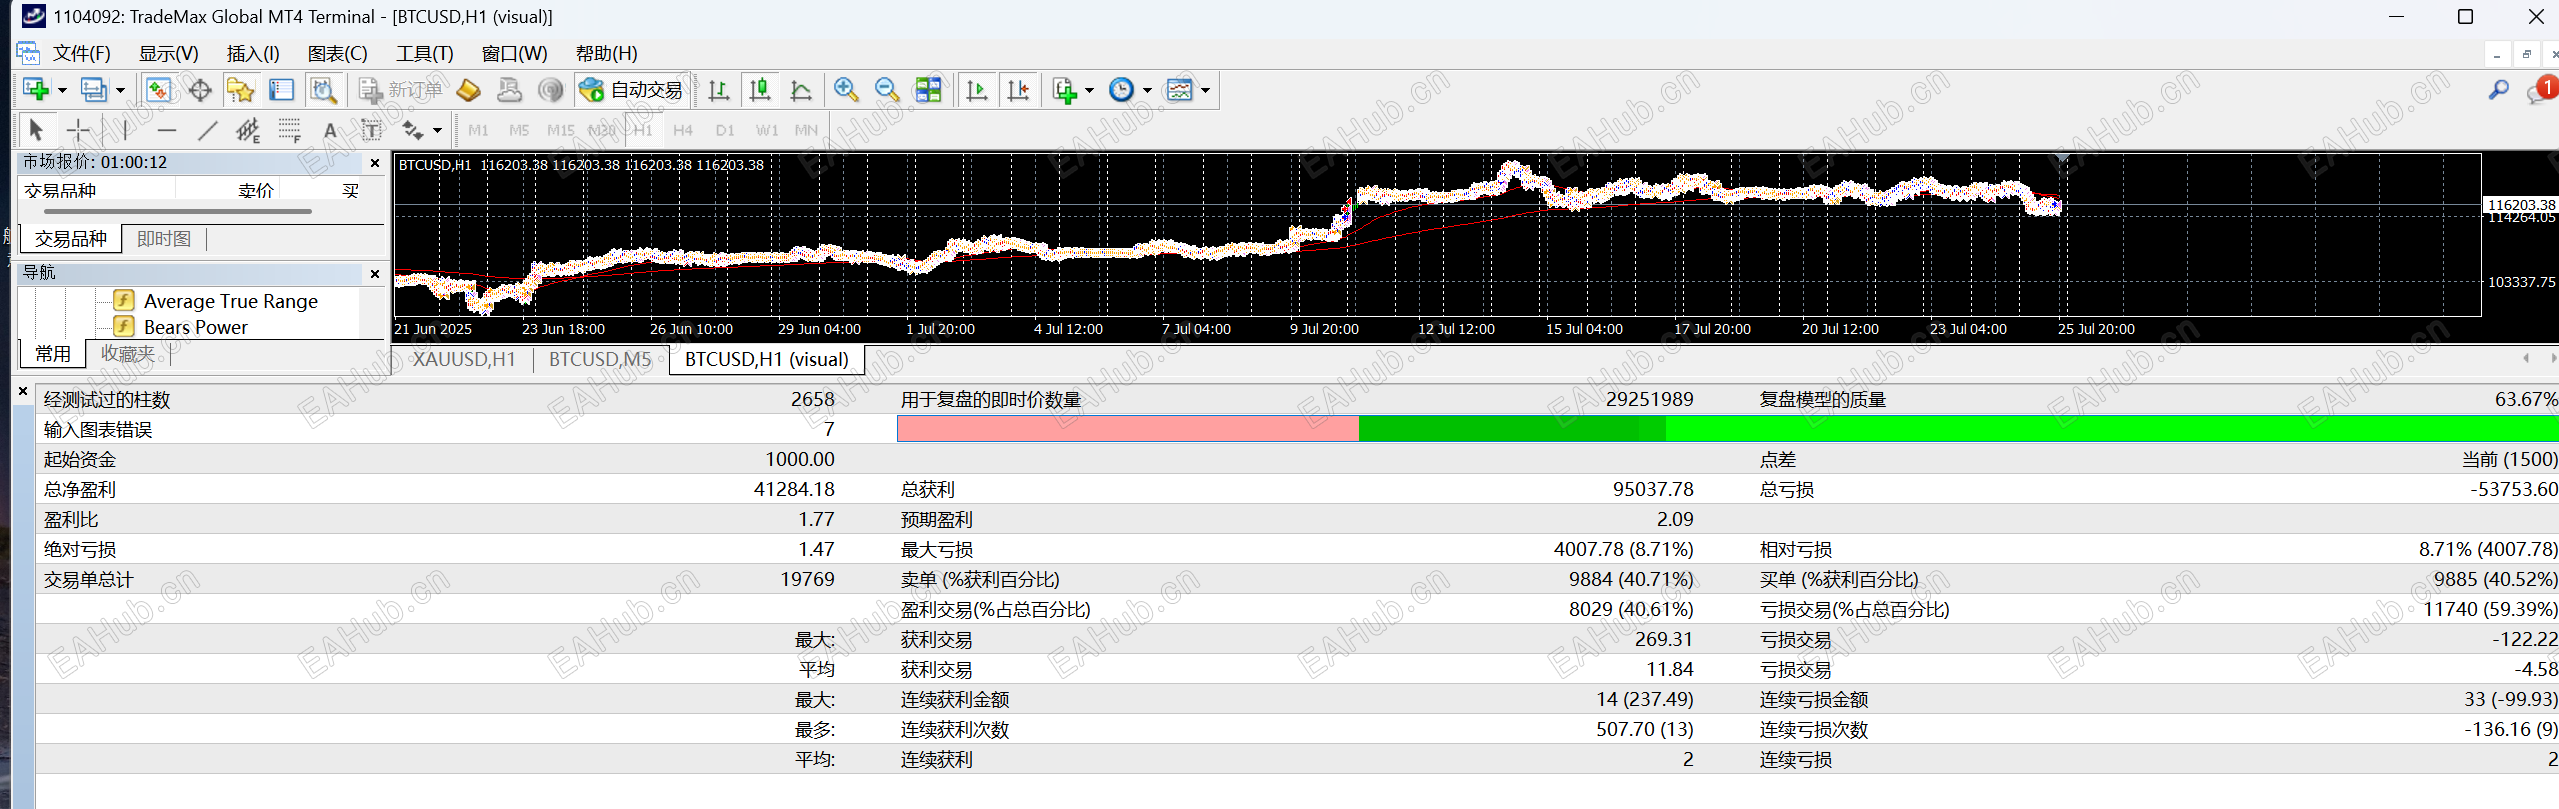
Task: Toggle the AutoTrading 自动交易 button
Action: click(x=632, y=90)
